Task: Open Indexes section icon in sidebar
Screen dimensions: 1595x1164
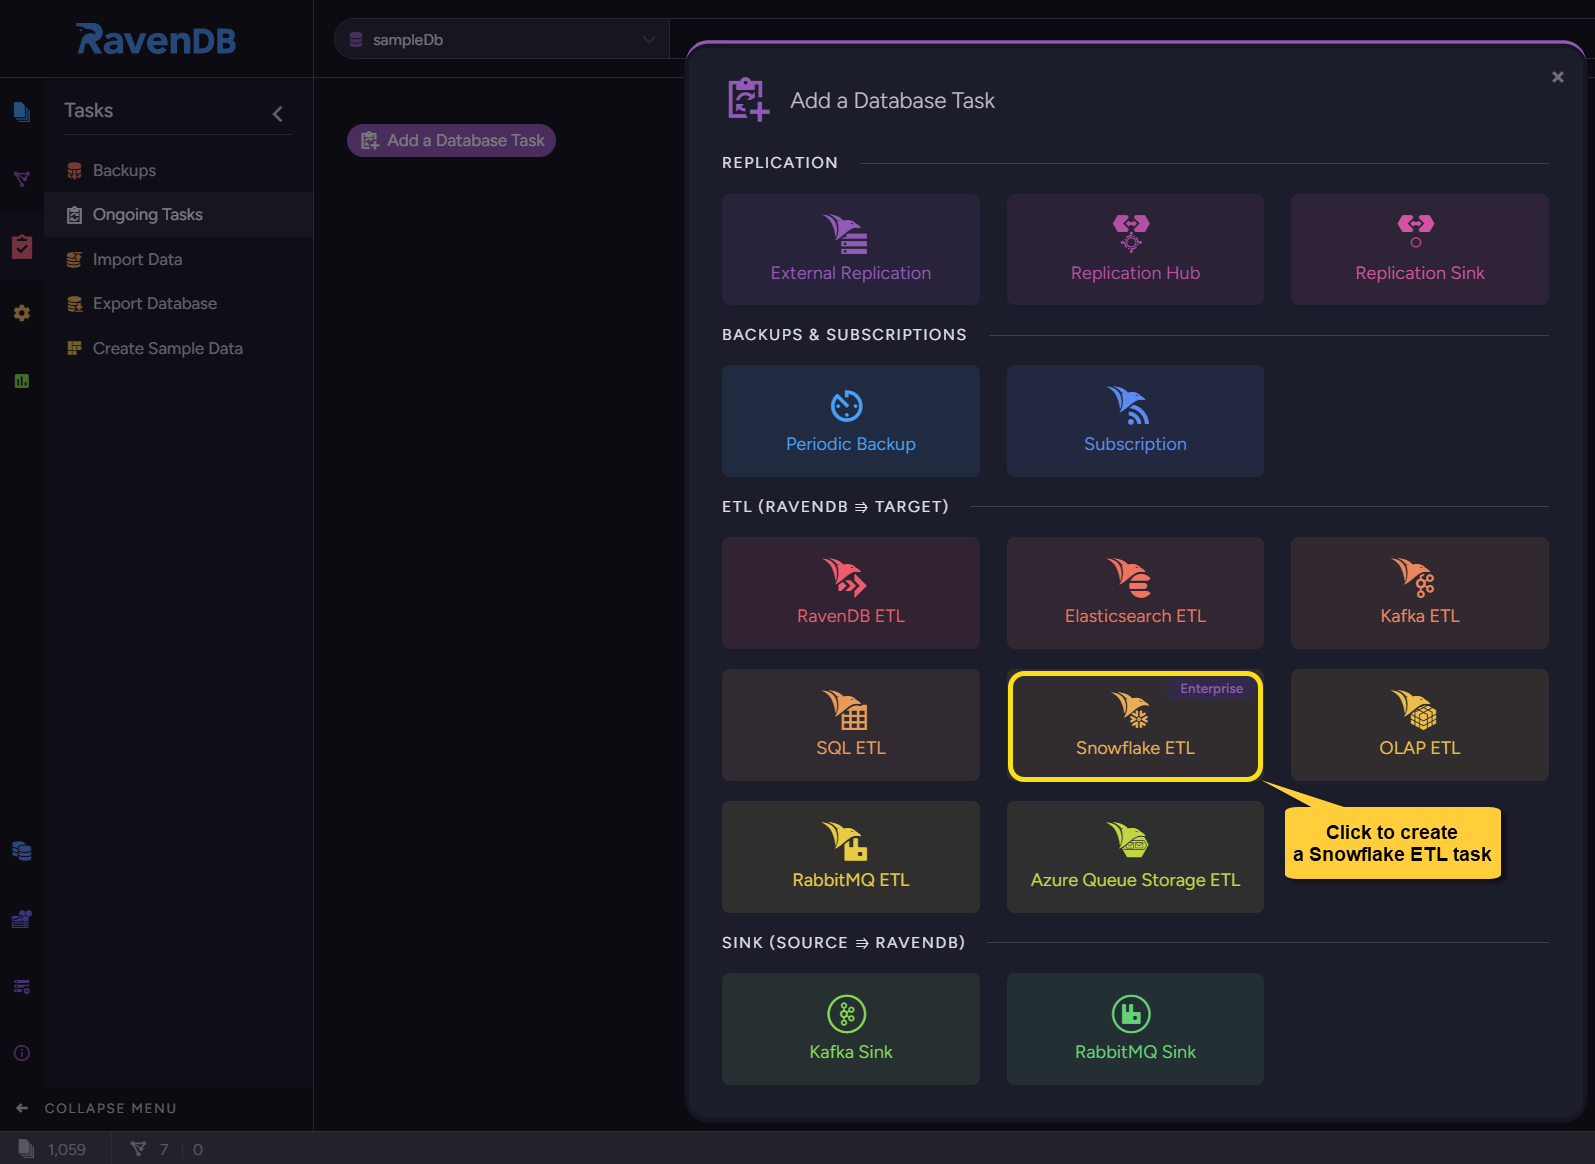Action: (x=21, y=179)
